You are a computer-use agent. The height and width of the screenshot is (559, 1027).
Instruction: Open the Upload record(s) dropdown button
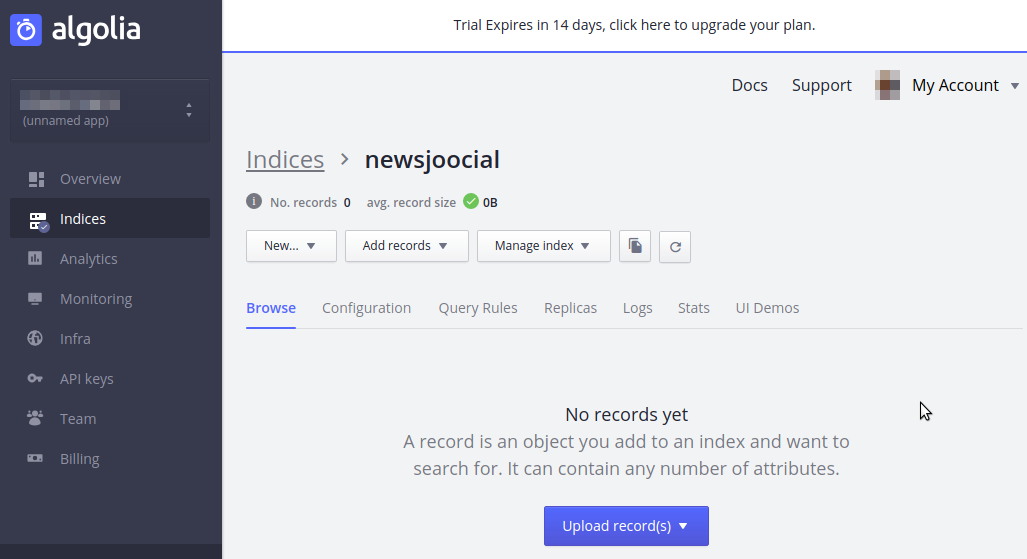pos(626,526)
